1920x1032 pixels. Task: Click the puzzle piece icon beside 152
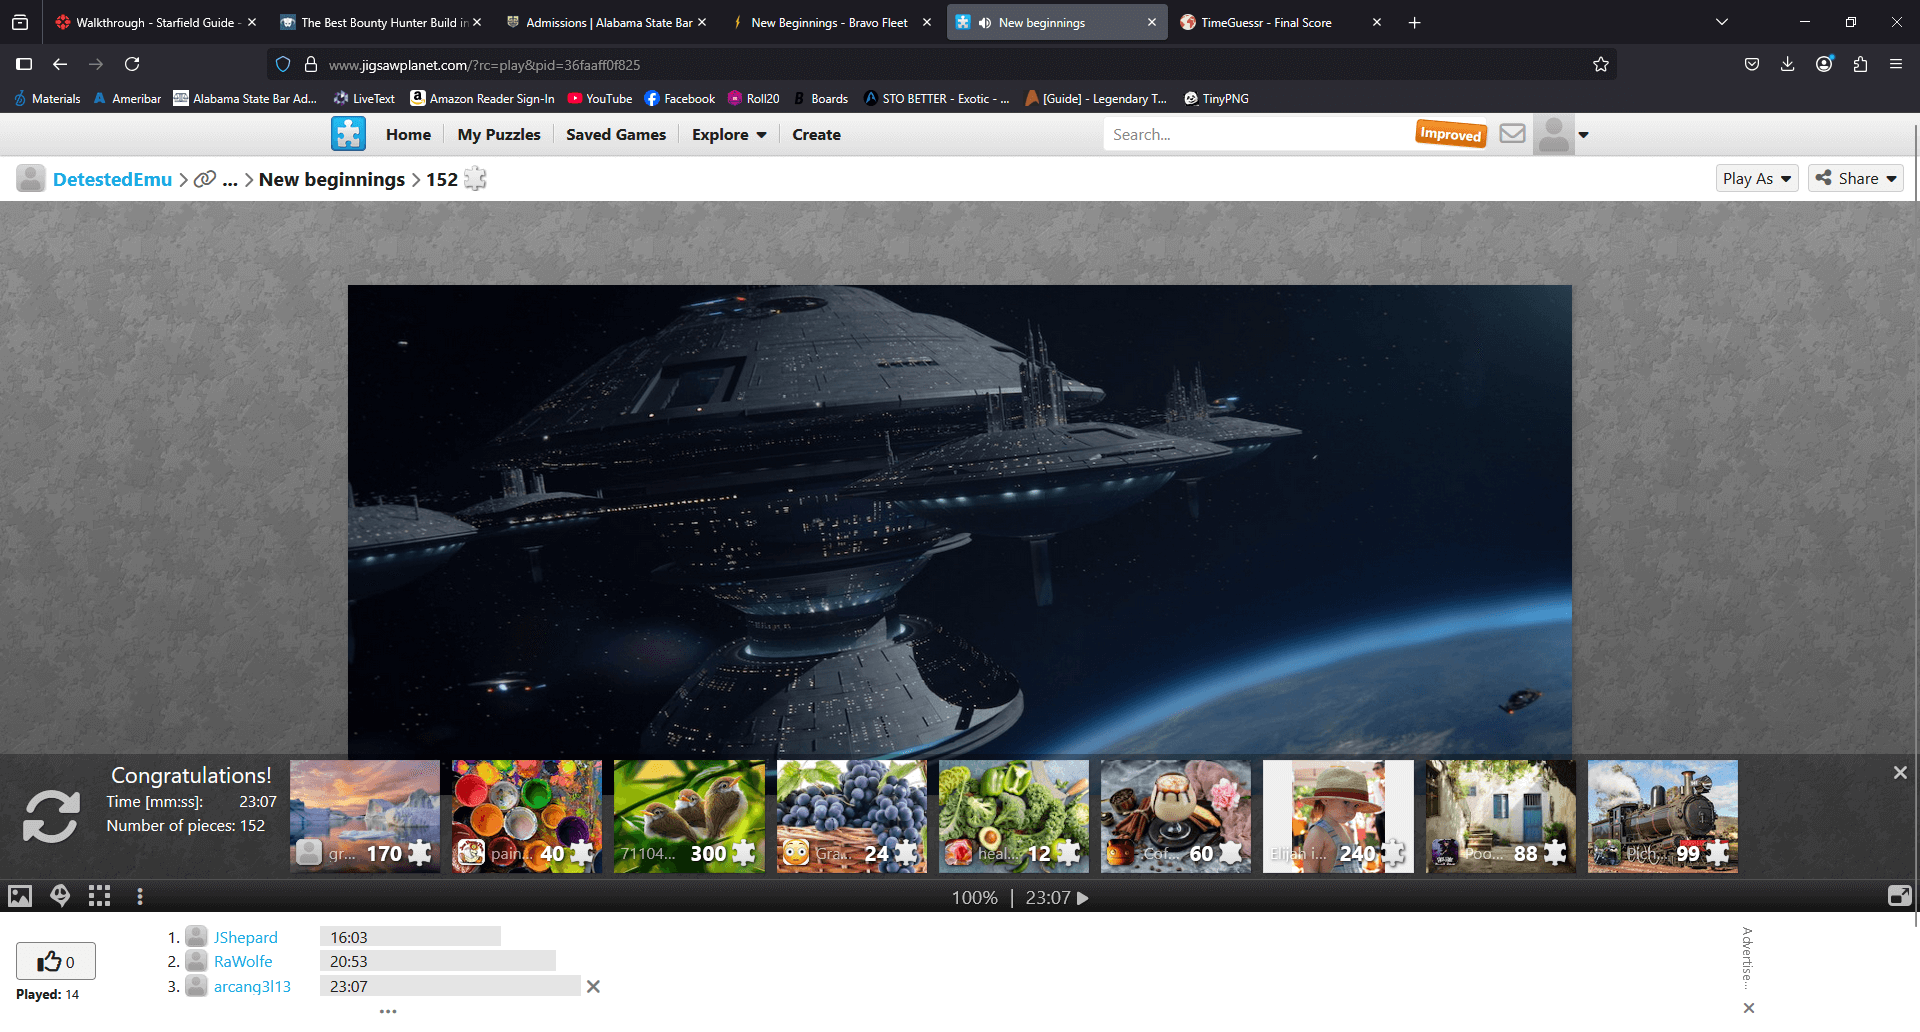click(x=475, y=179)
